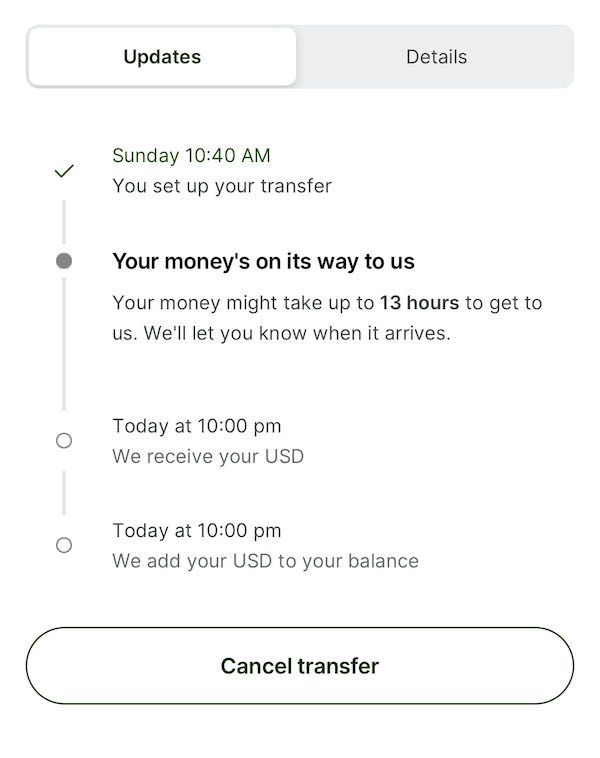The width and height of the screenshot is (600, 758).
Task: Click the timeline line below the green checkmark
Action: coord(64,220)
